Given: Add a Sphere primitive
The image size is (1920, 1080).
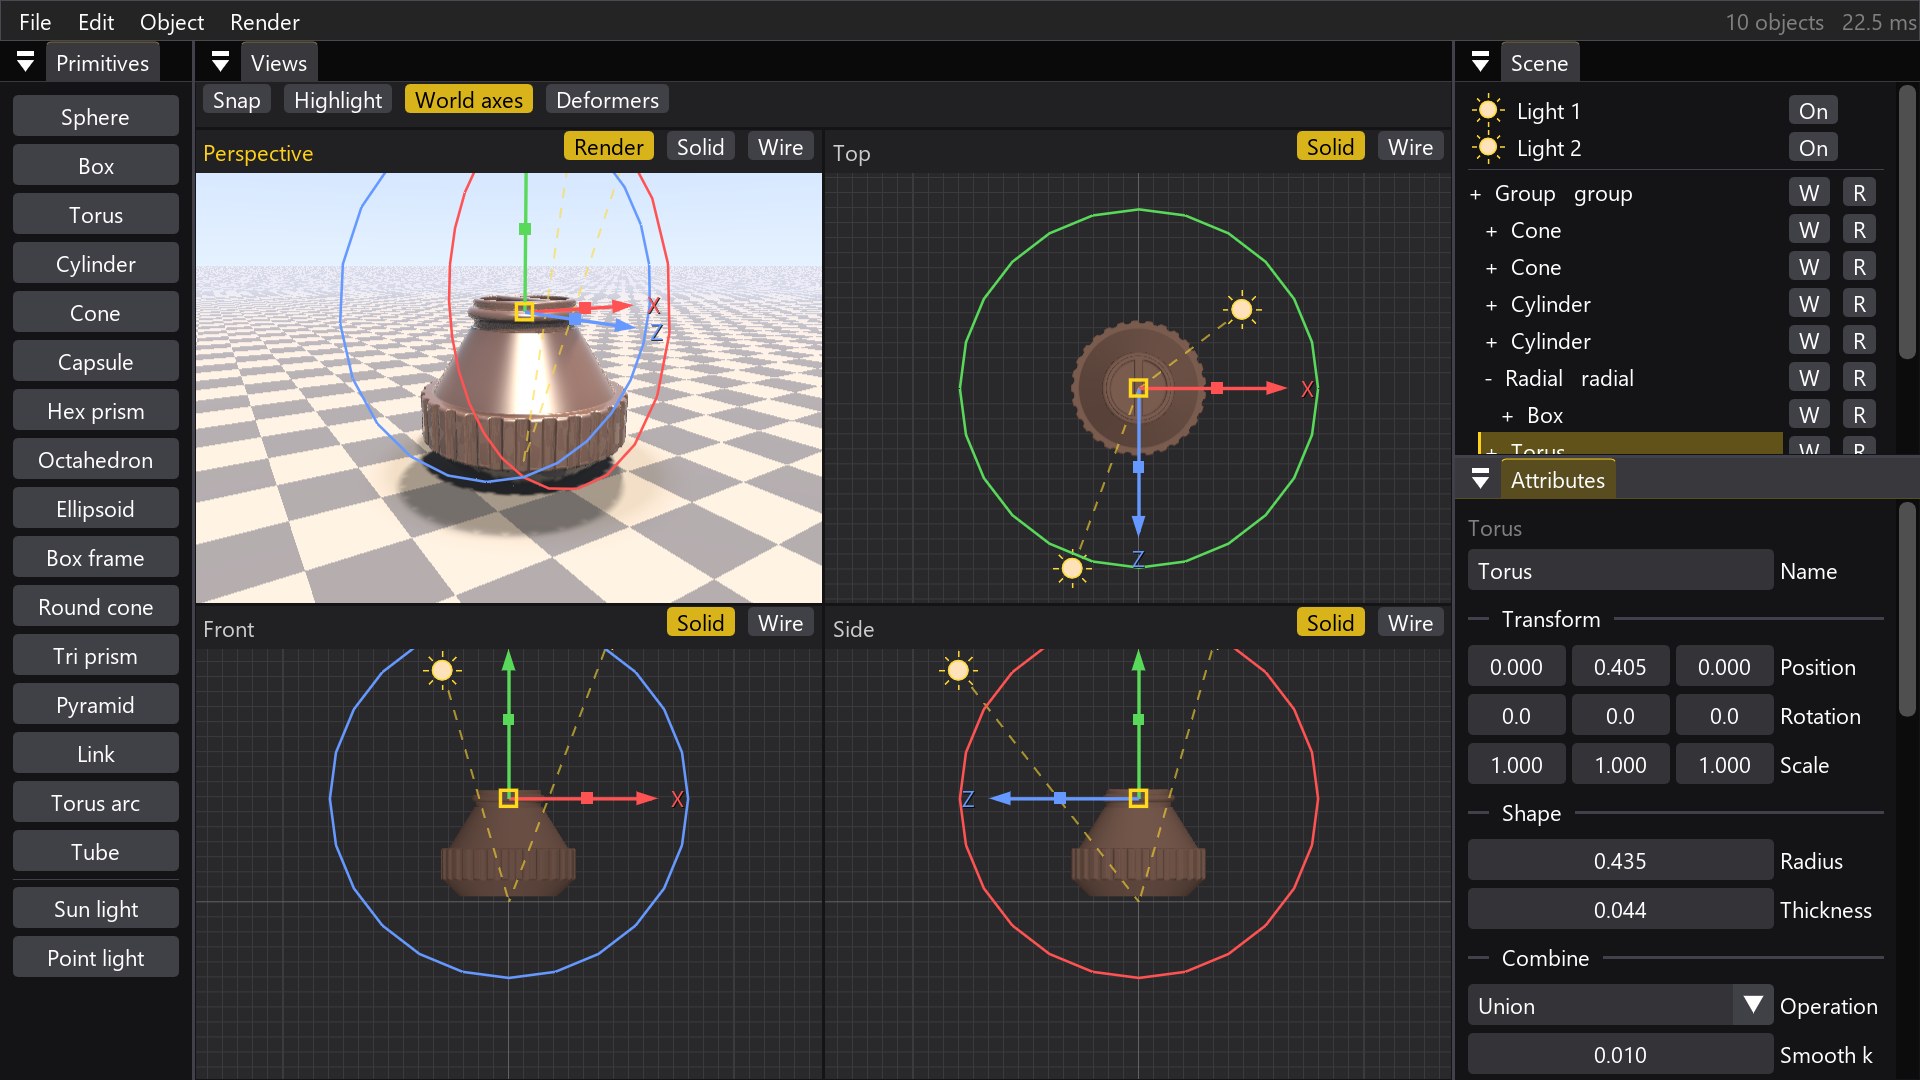Looking at the screenshot, I should coord(96,117).
